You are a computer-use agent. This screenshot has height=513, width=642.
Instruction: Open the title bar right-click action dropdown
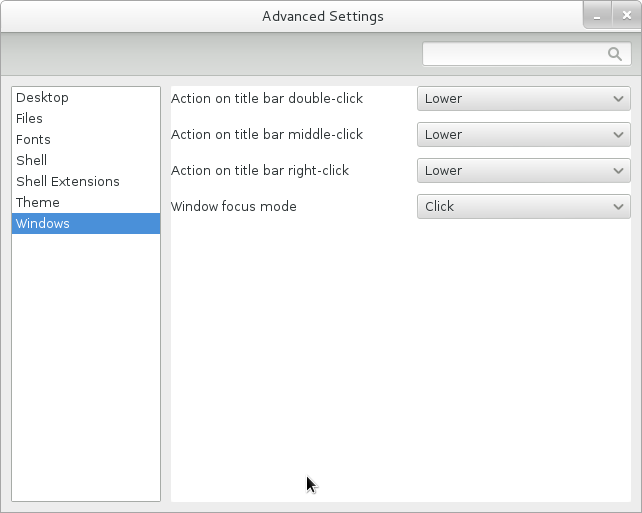coord(524,171)
